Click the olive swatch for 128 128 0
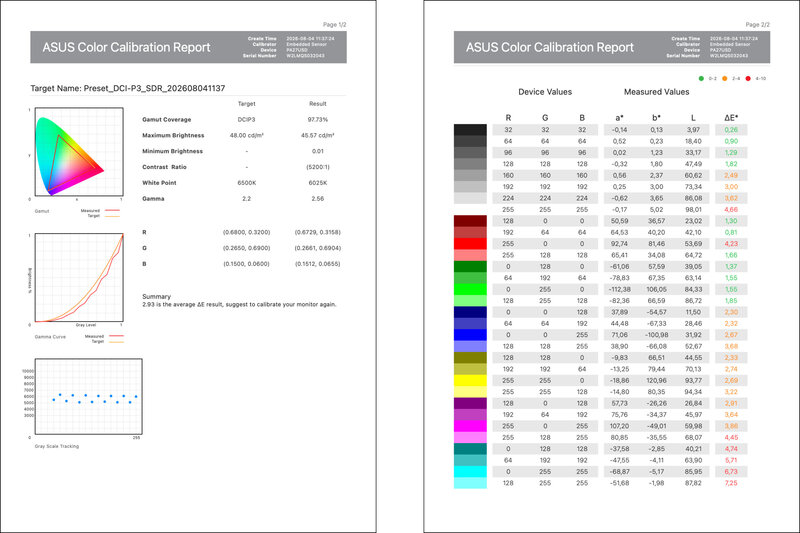 [470, 358]
